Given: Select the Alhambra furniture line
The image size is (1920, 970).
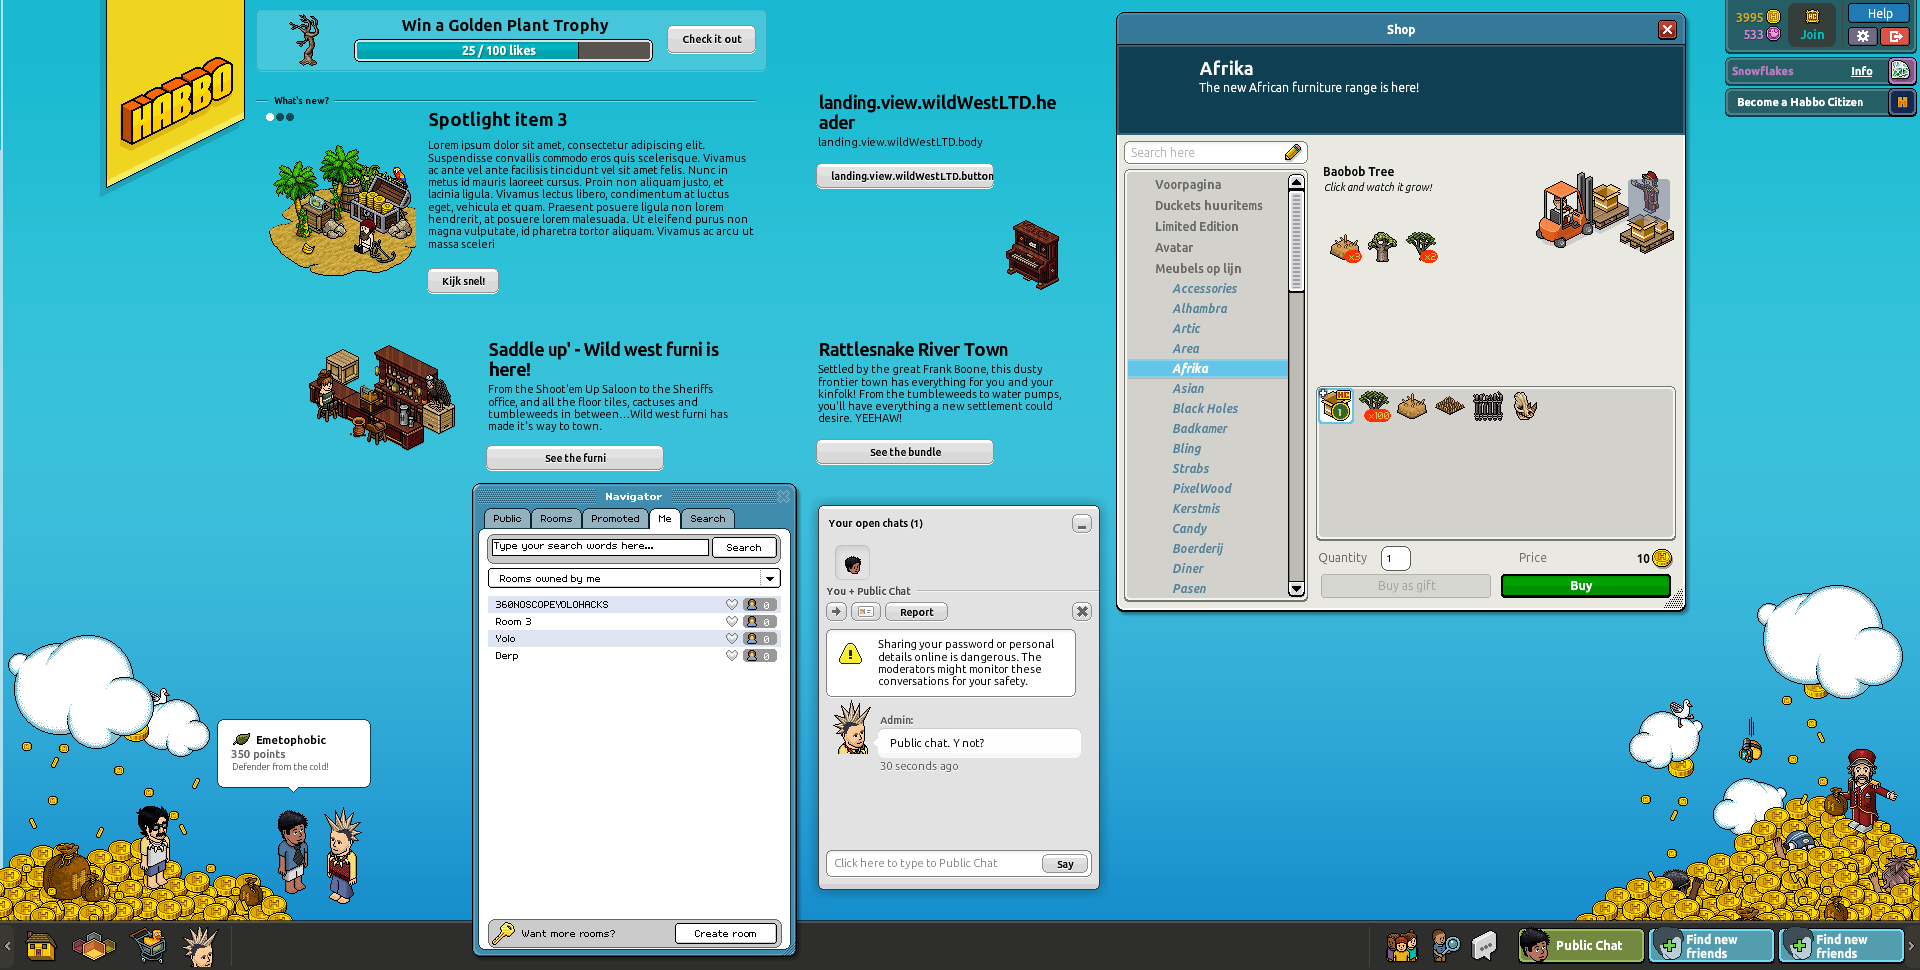Looking at the screenshot, I should [x=1200, y=308].
